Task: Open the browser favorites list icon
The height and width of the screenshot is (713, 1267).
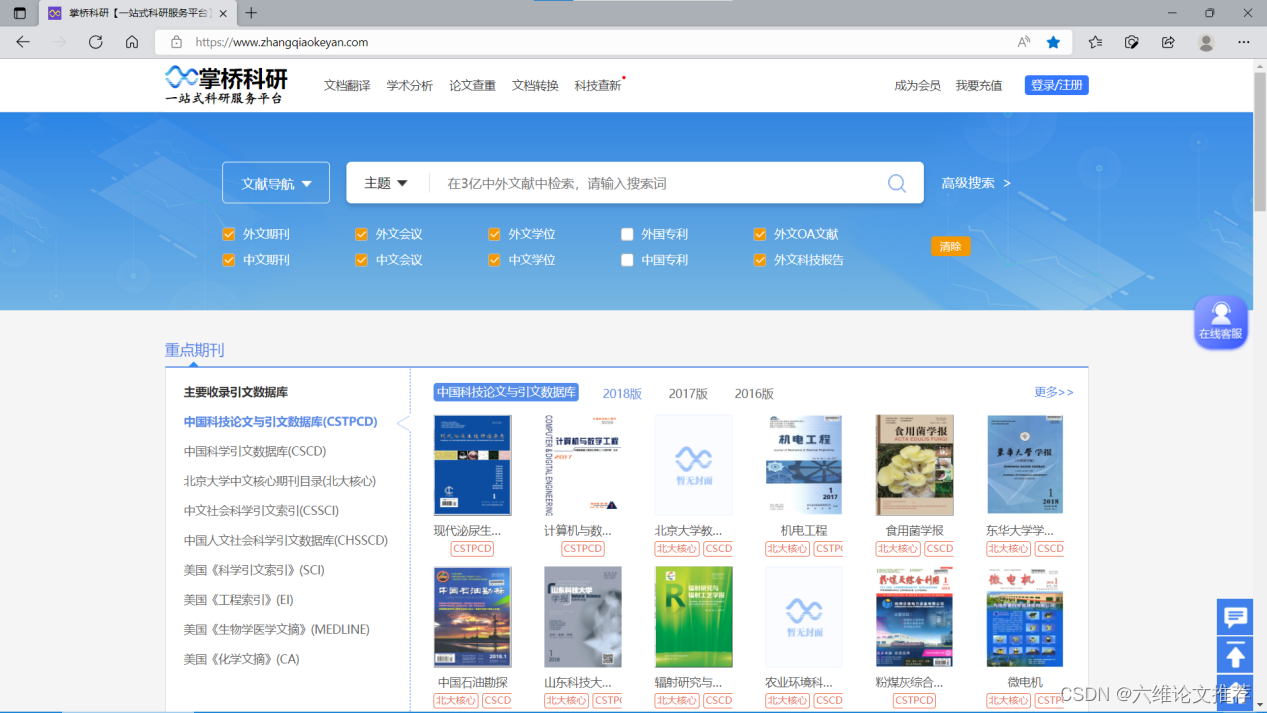Action: point(1095,42)
